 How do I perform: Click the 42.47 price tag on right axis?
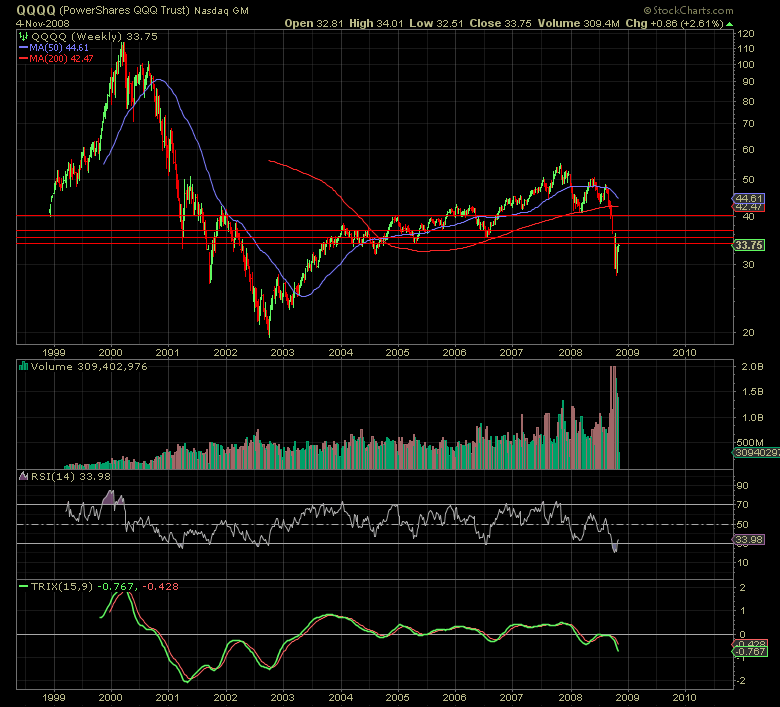click(749, 207)
